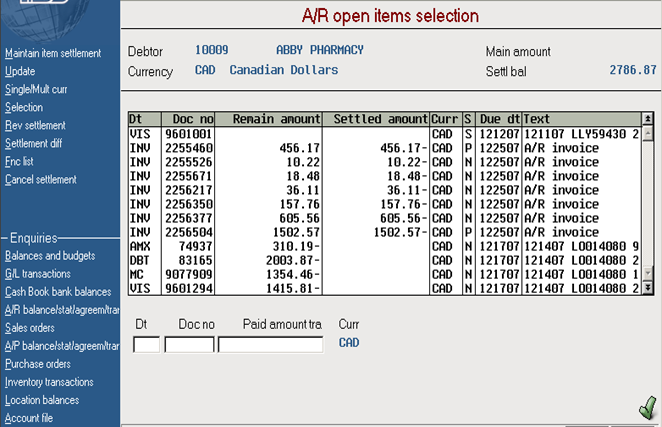The image size is (662, 427).
Task: Select the MC 9077909 row
Action: pos(385,275)
